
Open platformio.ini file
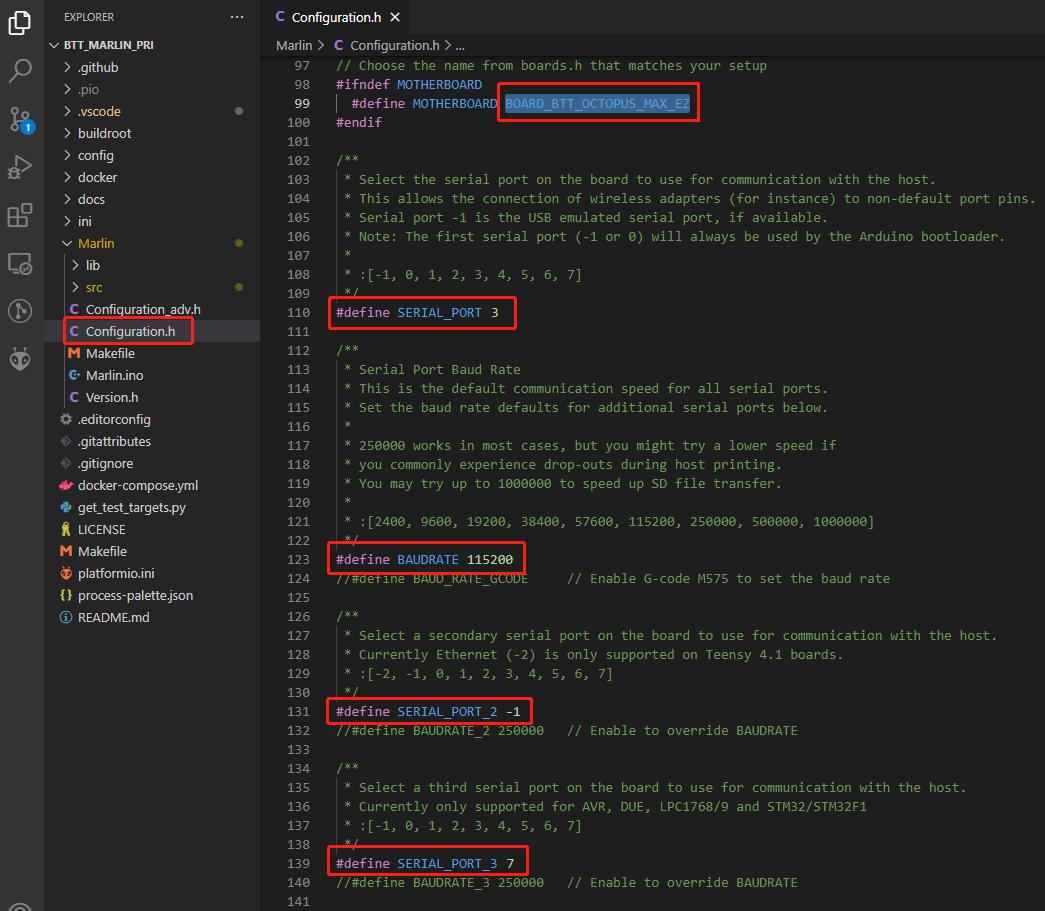(x=115, y=573)
